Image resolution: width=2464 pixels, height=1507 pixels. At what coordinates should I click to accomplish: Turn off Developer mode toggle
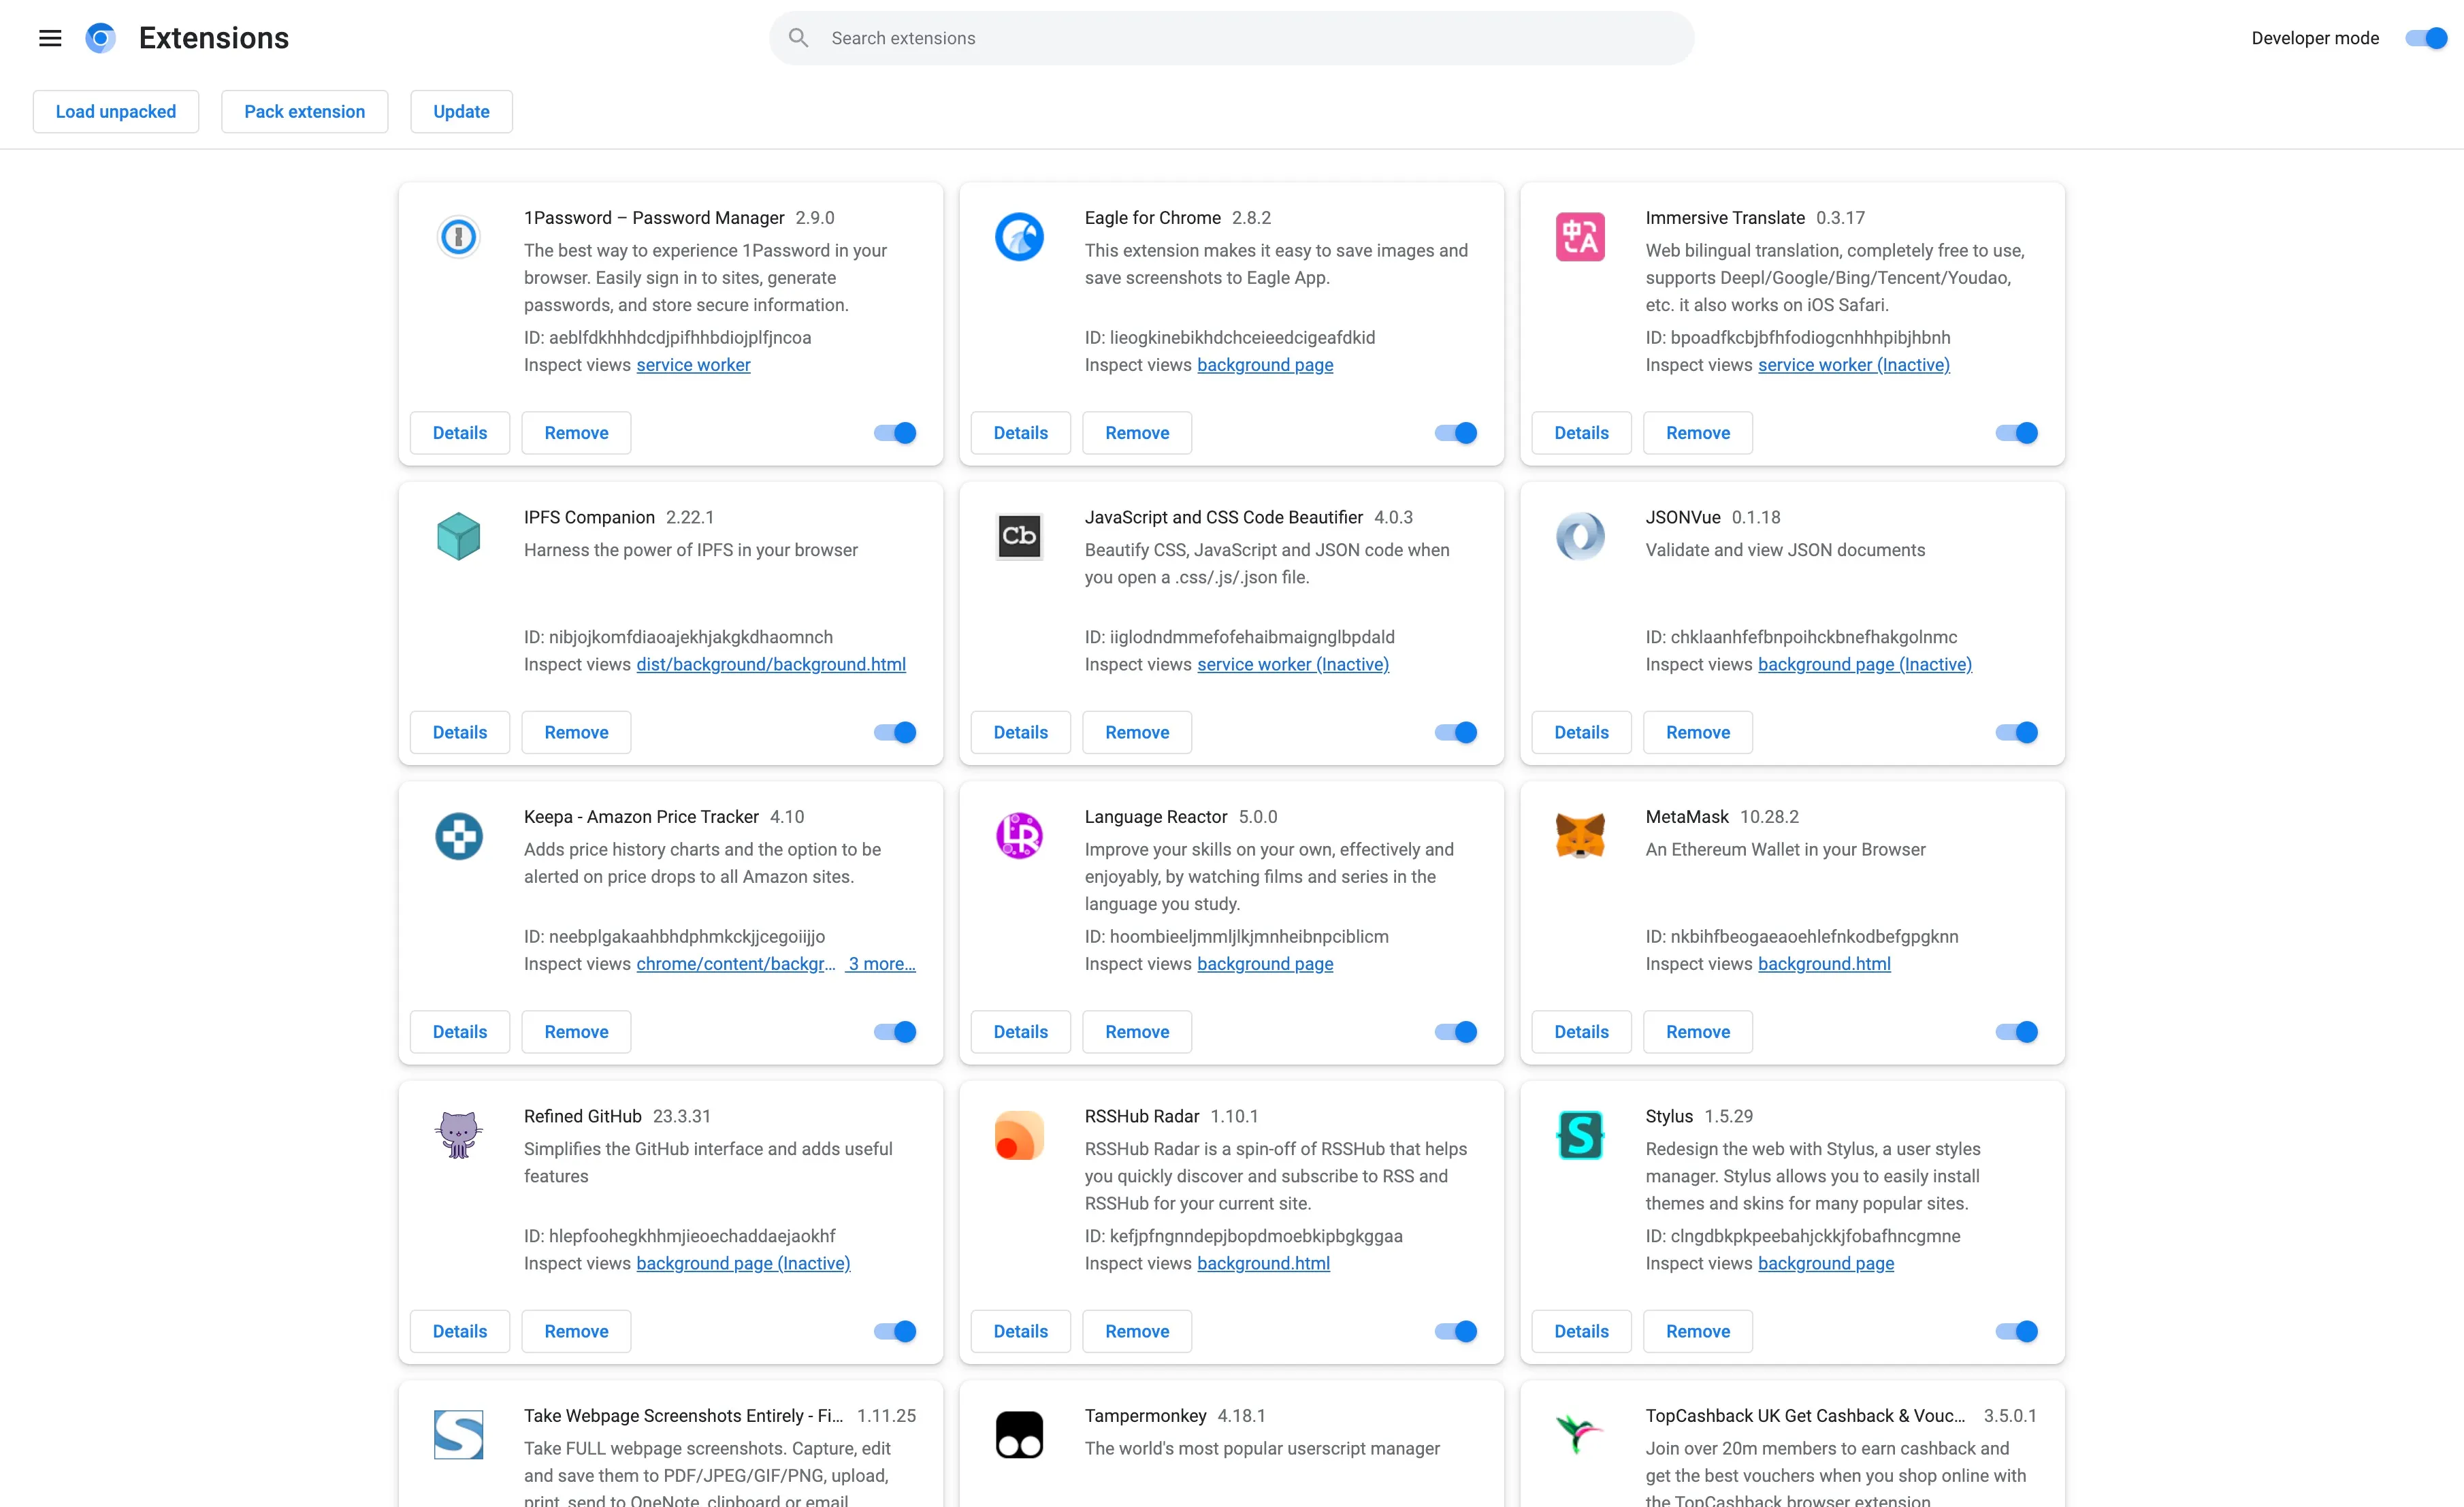click(x=2426, y=38)
